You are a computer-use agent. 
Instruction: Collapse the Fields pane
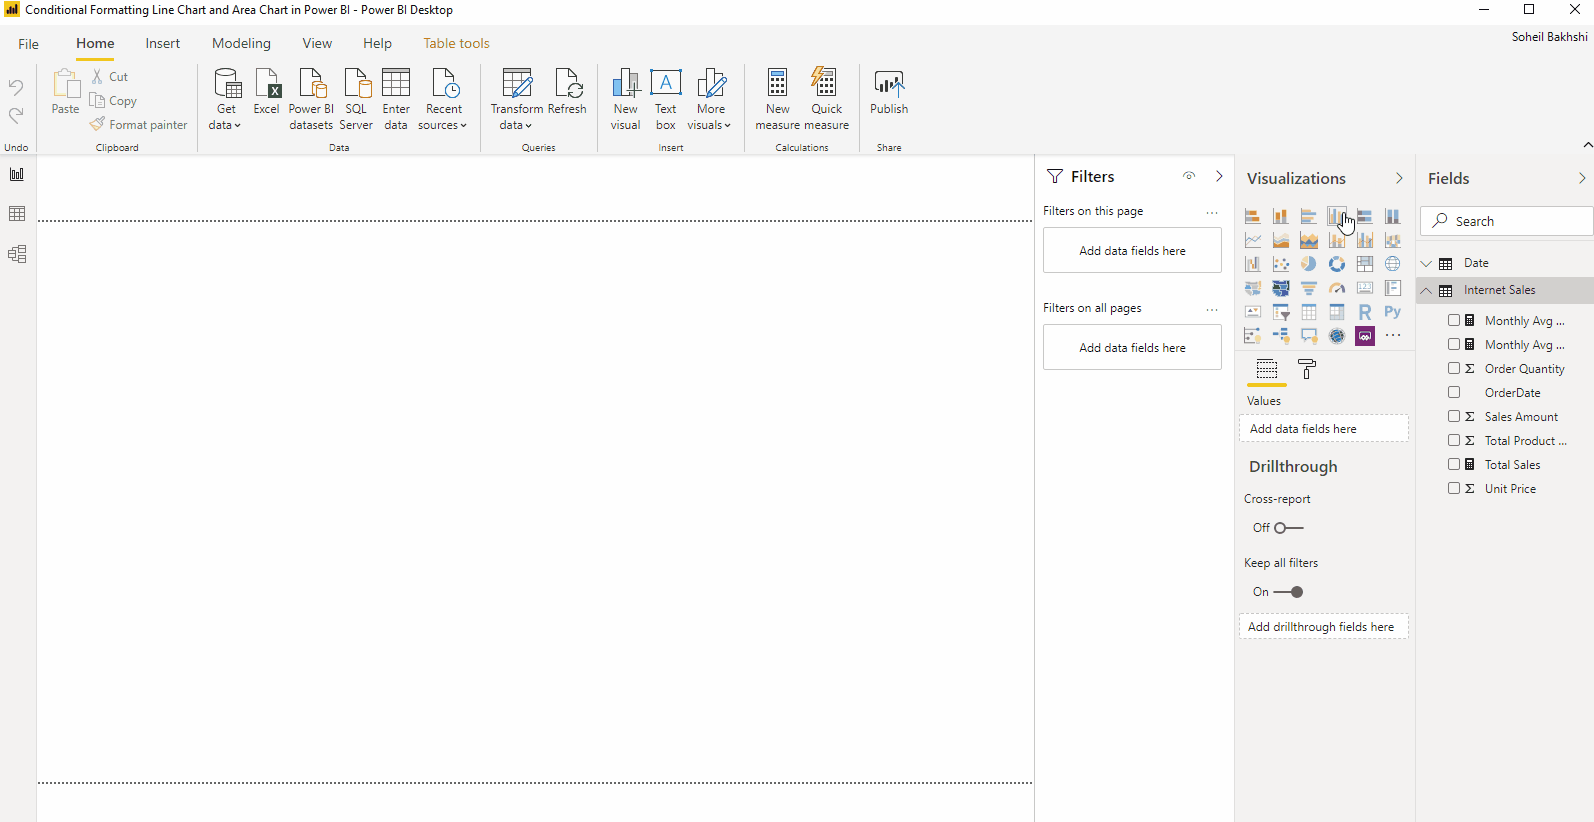1582,178
